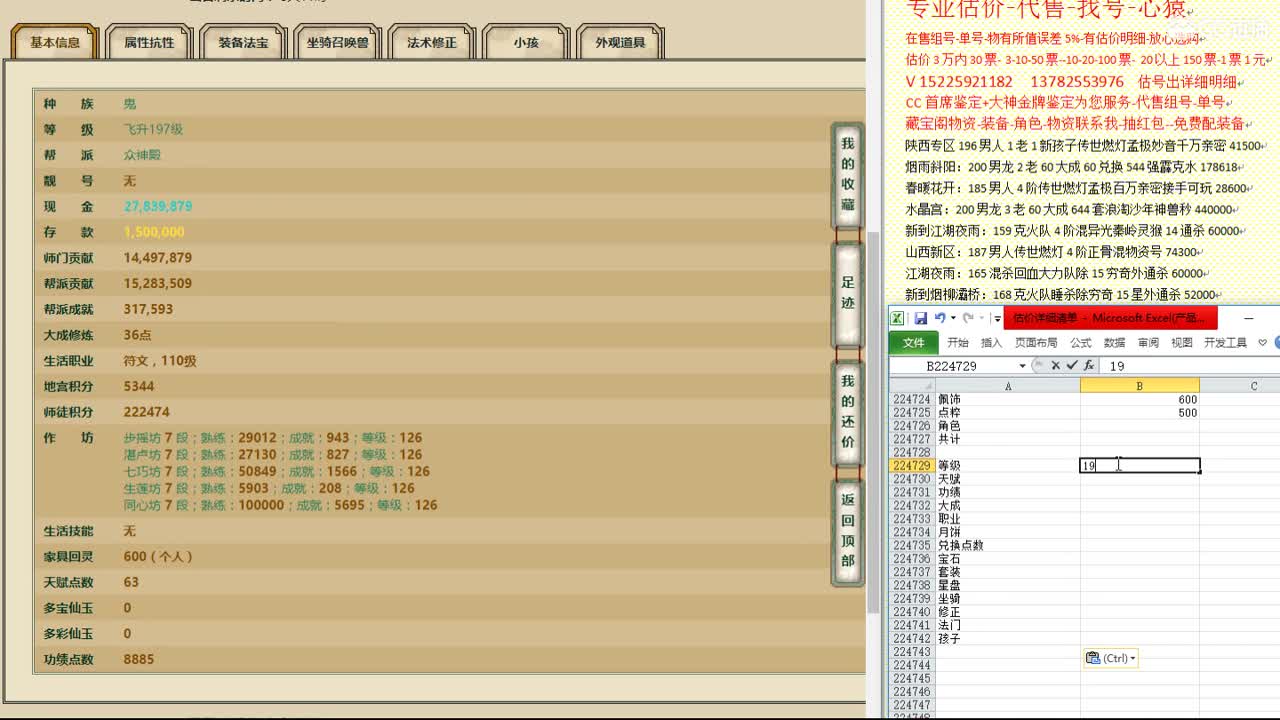Open the 小孩 tab in game page

click(526, 43)
